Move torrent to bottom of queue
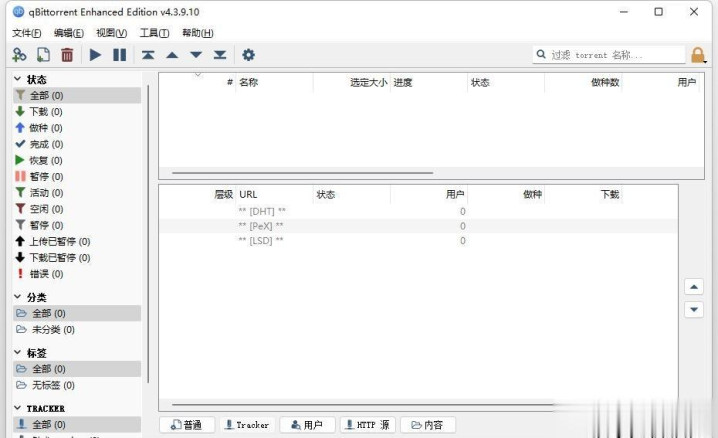Viewport: 718px width, 438px height. click(x=220, y=55)
